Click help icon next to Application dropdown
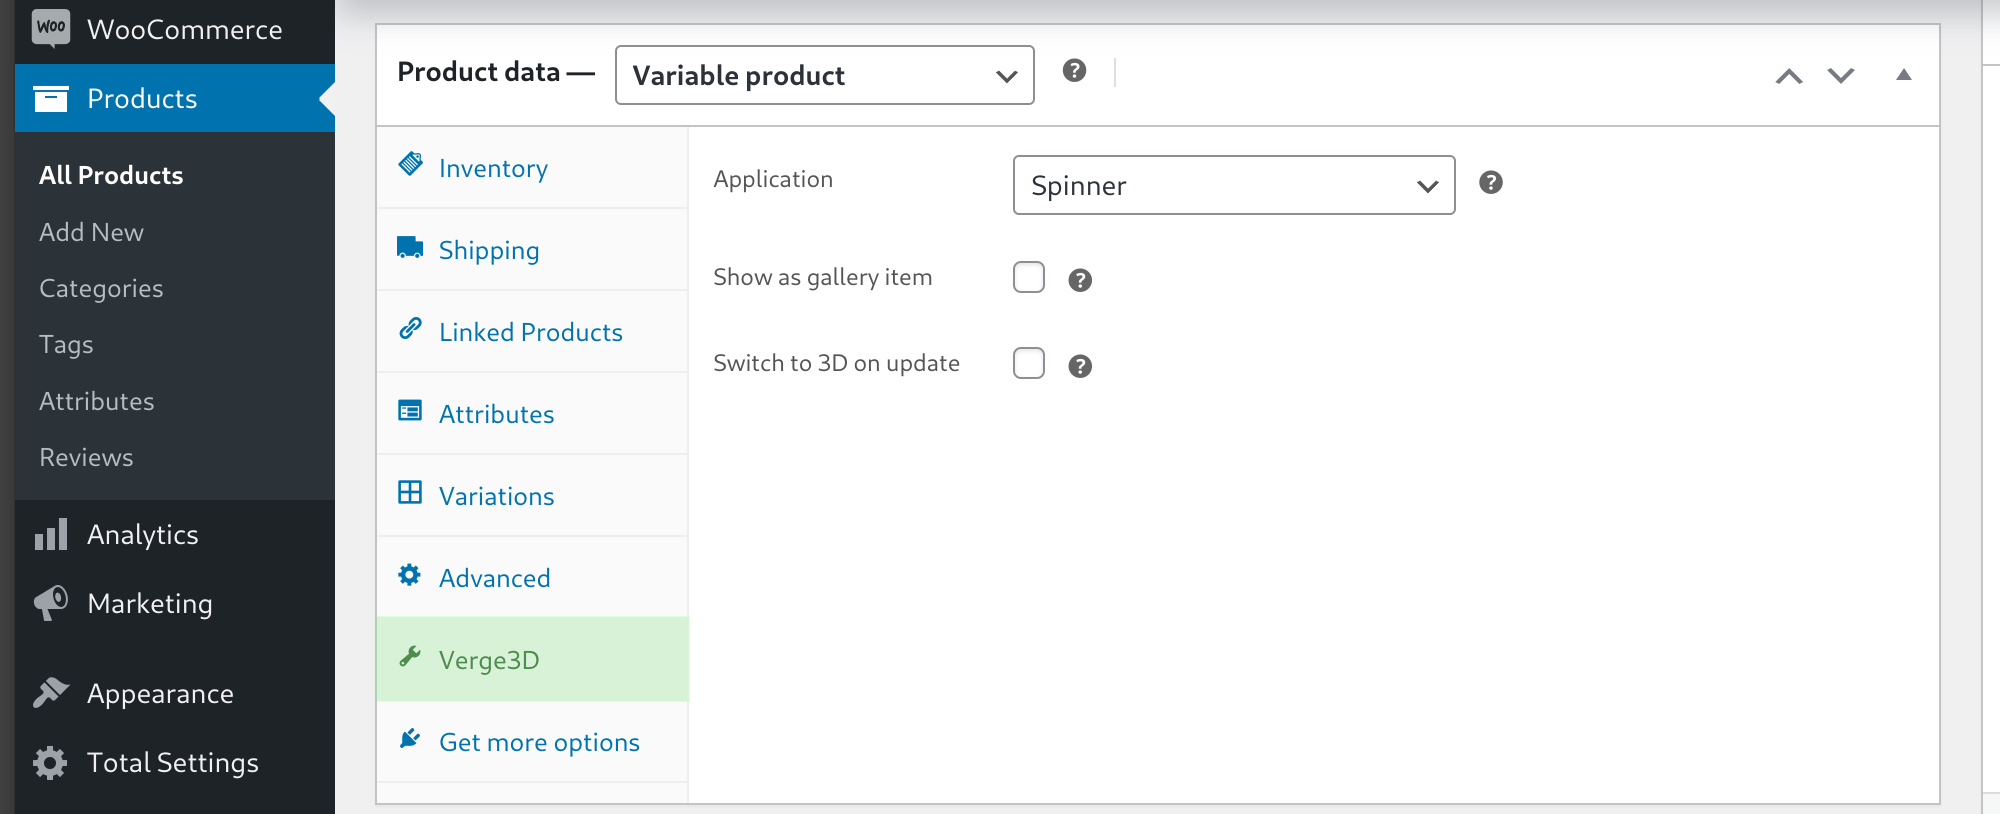Screen dimensions: 2000x814 tap(1491, 182)
